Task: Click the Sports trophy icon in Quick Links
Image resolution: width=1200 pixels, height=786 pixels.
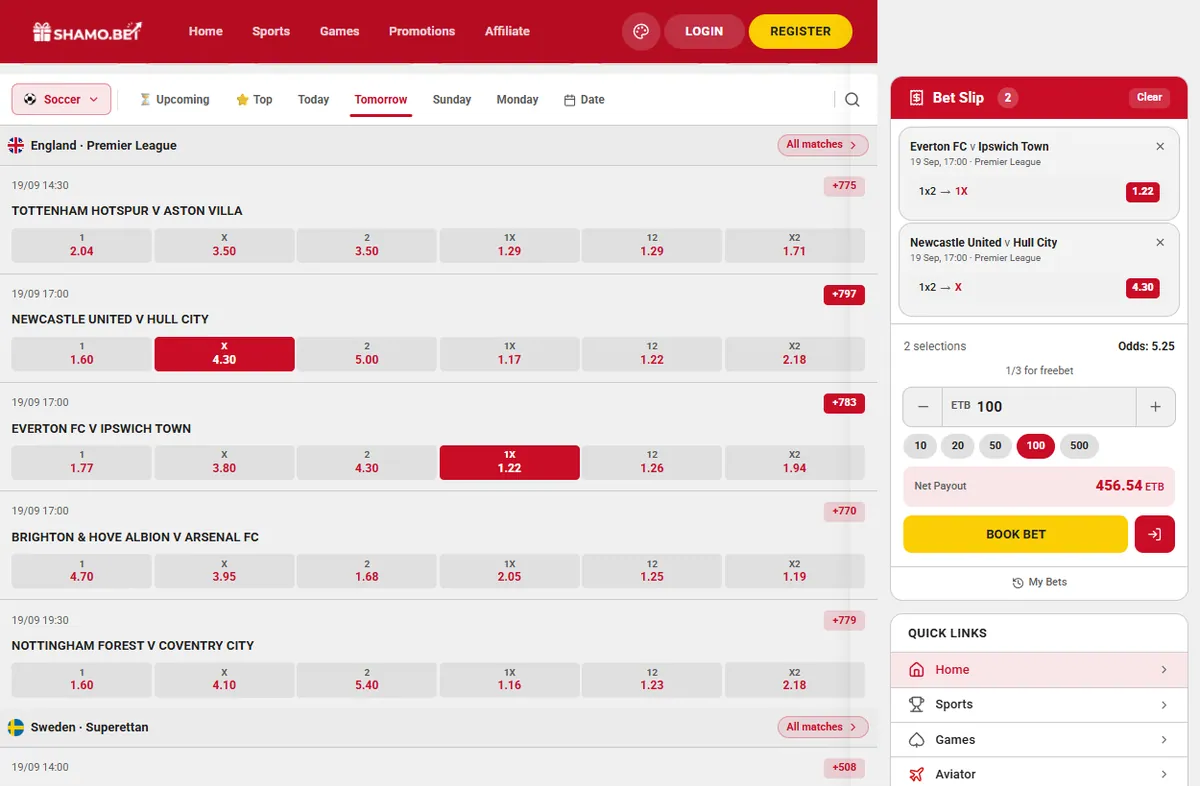Action: tap(916, 704)
